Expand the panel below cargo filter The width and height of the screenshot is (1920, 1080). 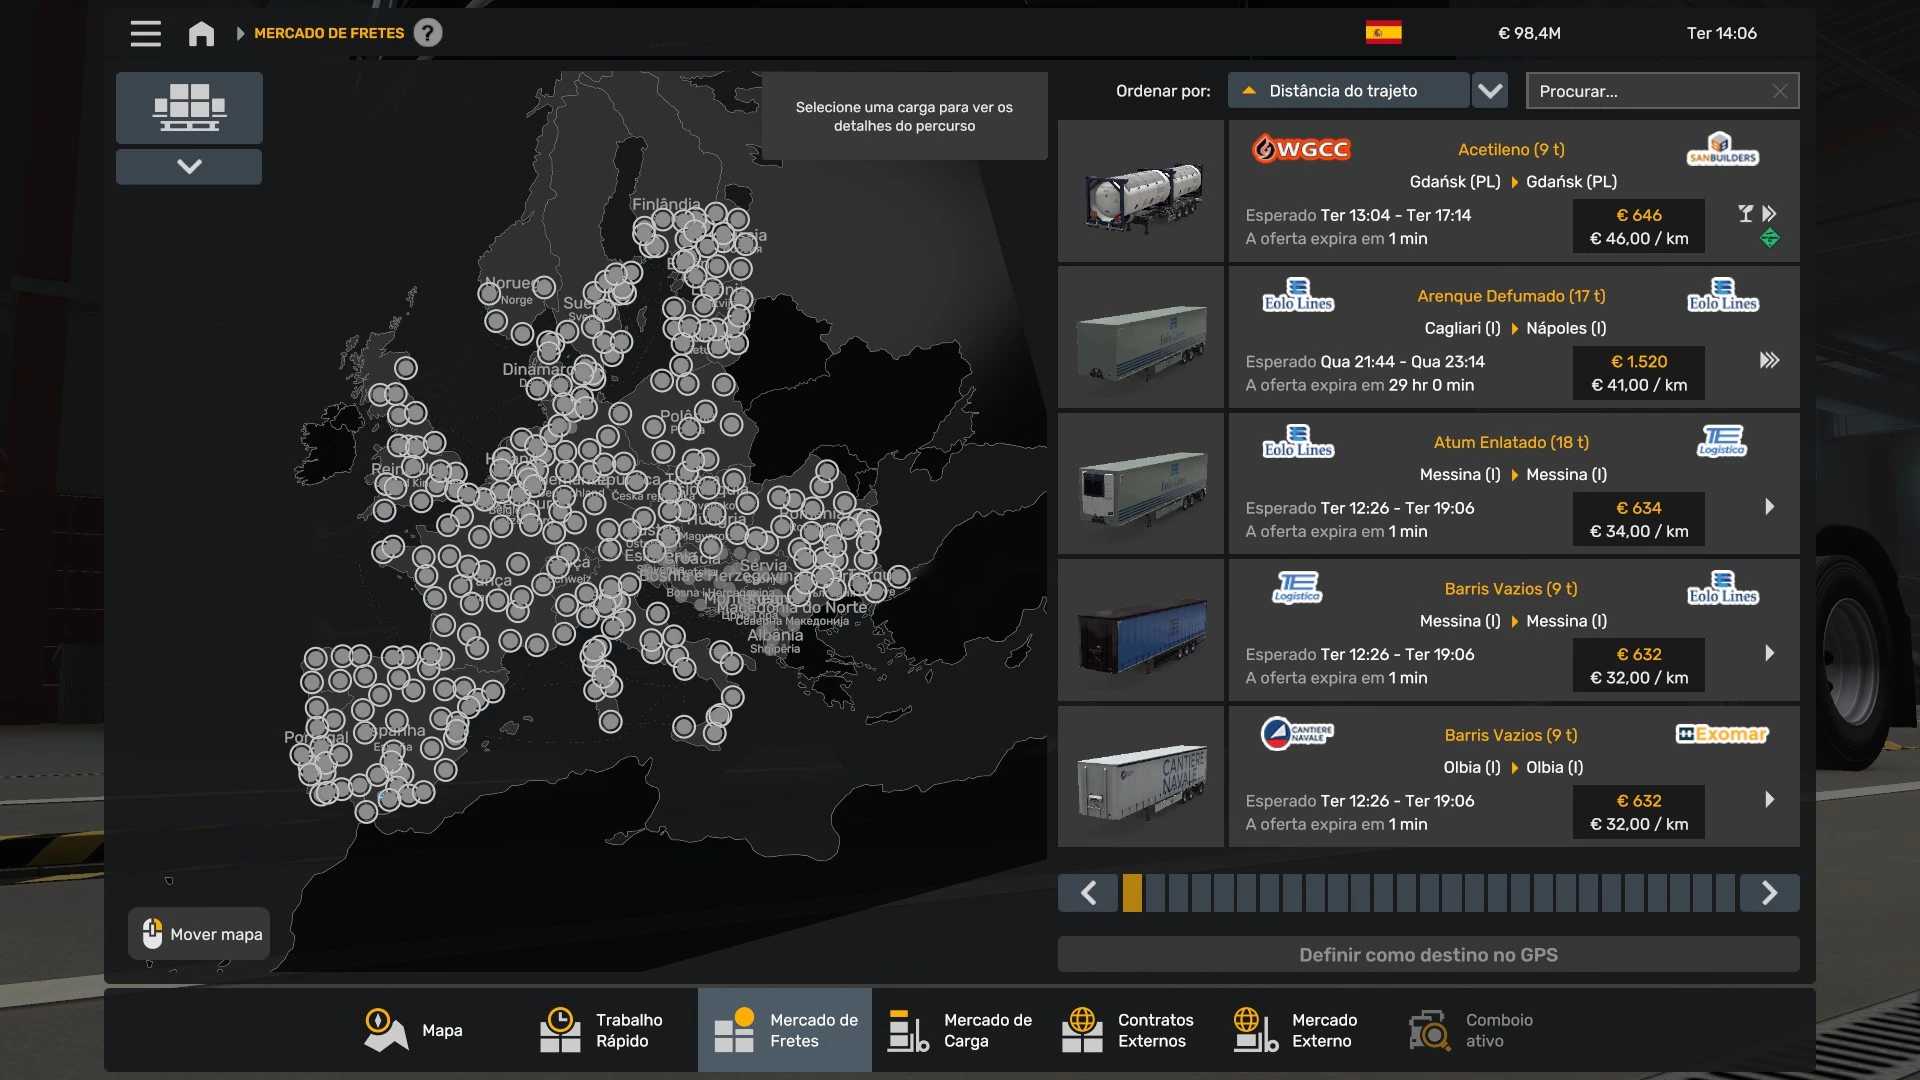click(x=189, y=166)
